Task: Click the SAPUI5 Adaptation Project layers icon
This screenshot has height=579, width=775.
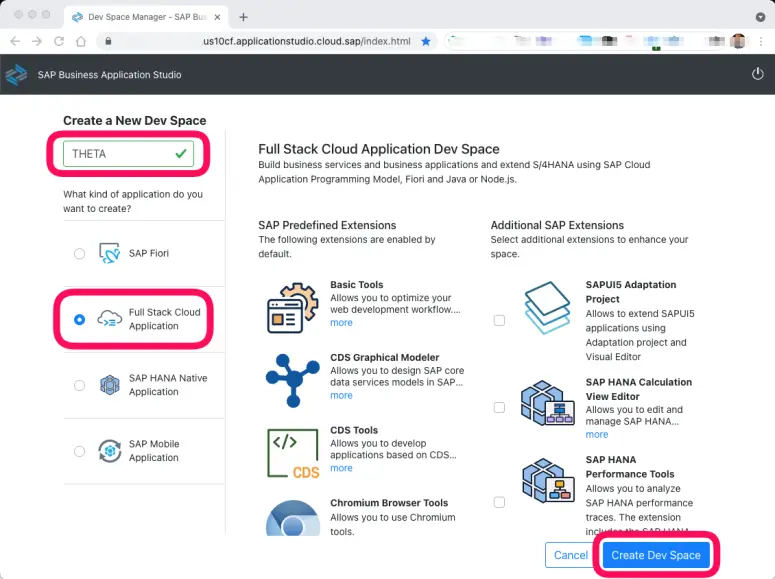Action: point(548,308)
